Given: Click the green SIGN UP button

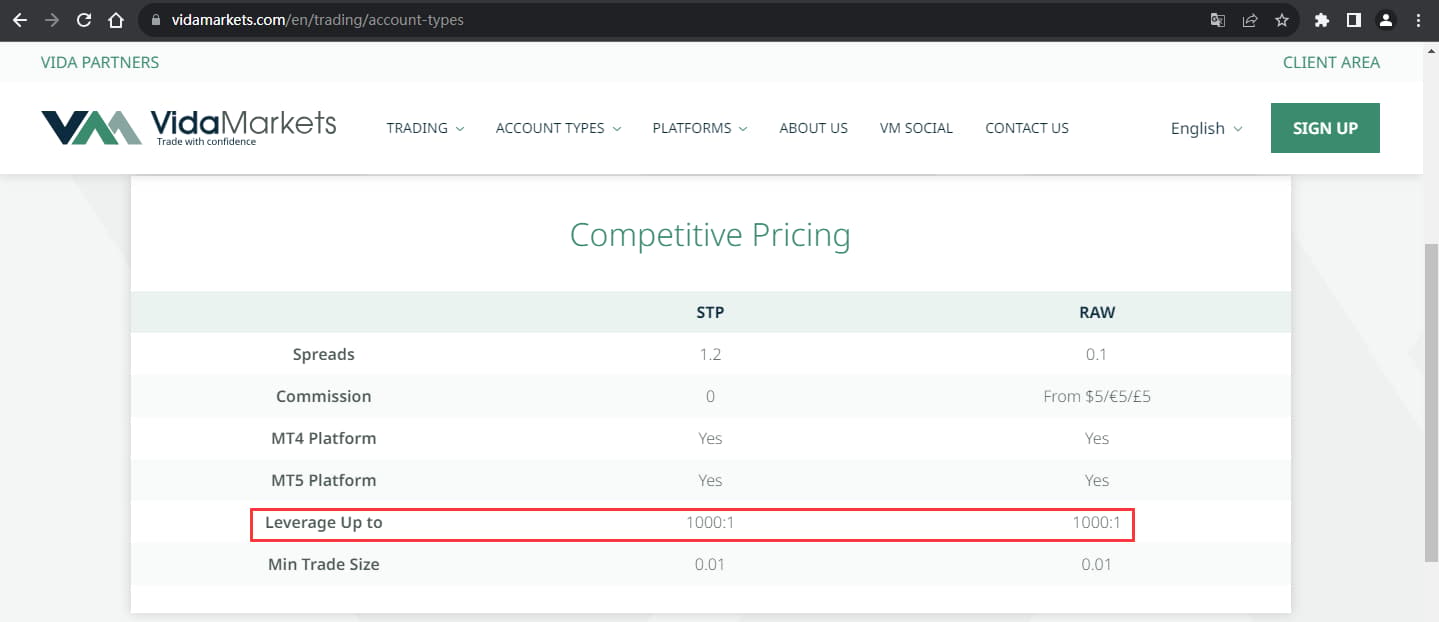Looking at the screenshot, I should pos(1325,128).
